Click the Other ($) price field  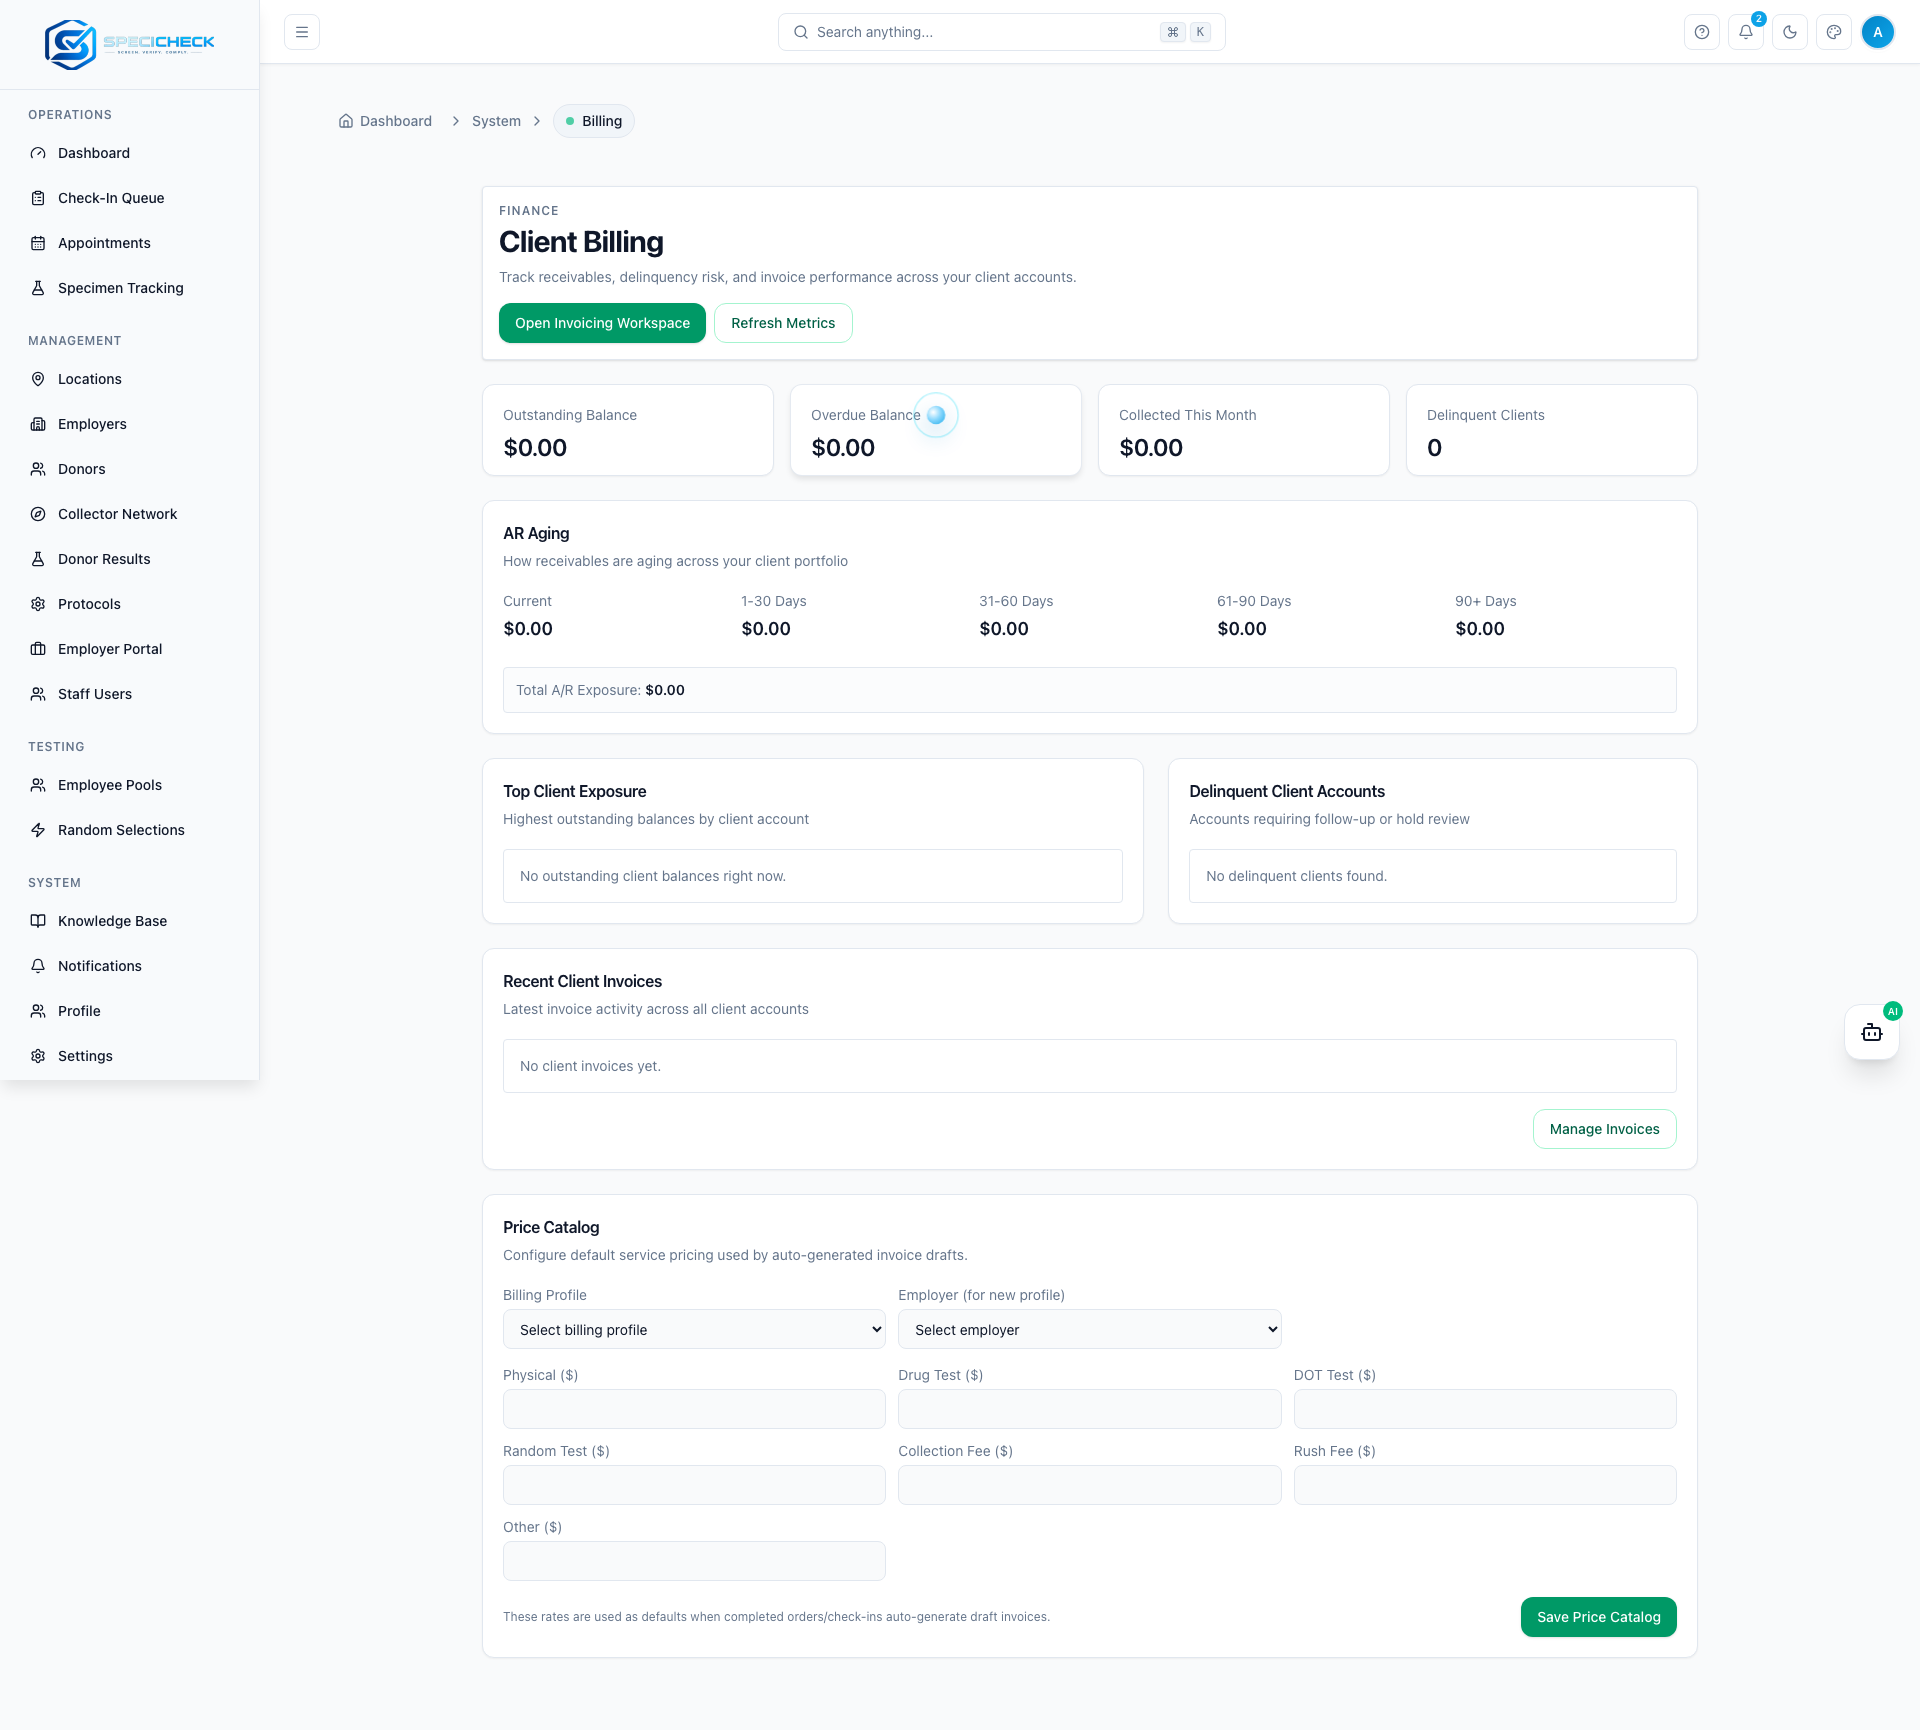coord(694,1561)
